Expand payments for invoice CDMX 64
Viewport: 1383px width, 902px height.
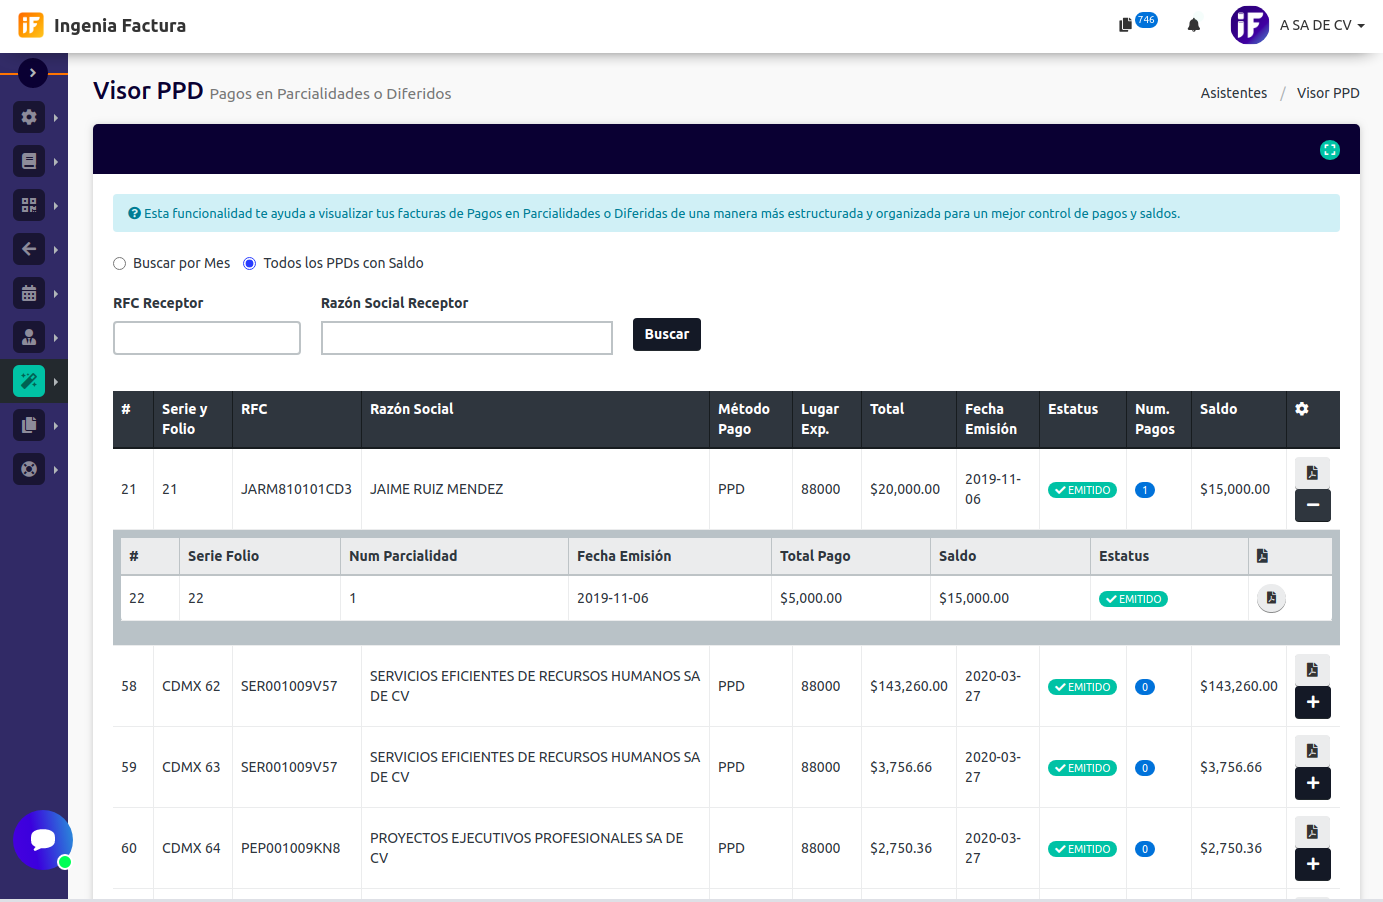tap(1312, 864)
